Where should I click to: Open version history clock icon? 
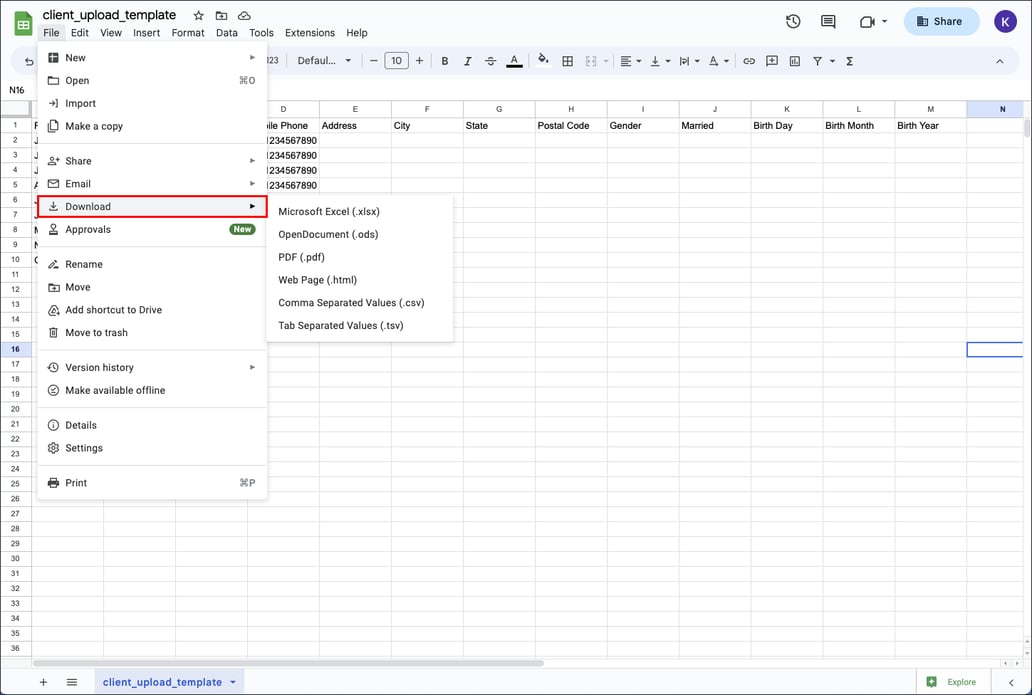point(793,21)
